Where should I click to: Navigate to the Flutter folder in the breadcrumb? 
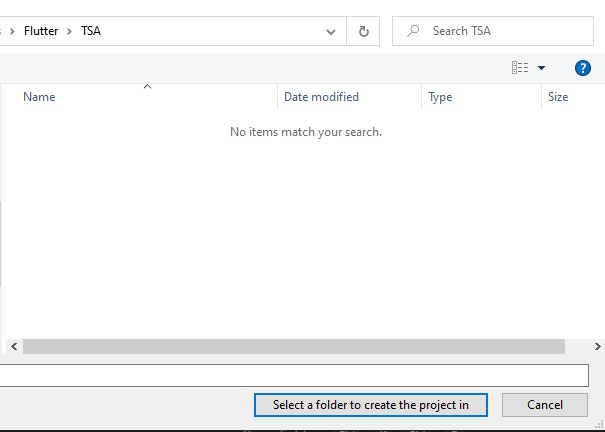click(x=41, y=31)
